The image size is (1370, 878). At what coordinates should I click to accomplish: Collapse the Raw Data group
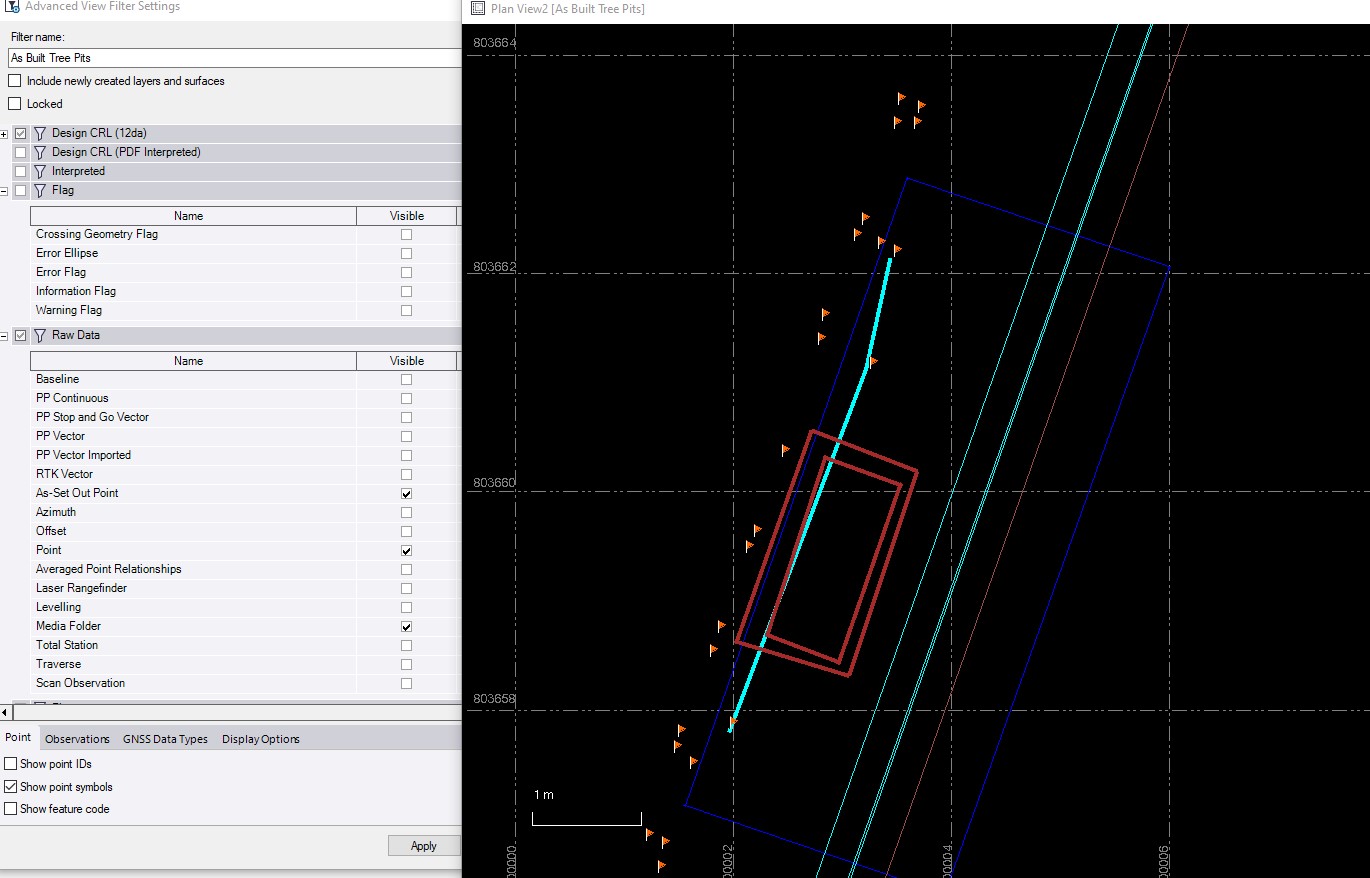(5, 337)
